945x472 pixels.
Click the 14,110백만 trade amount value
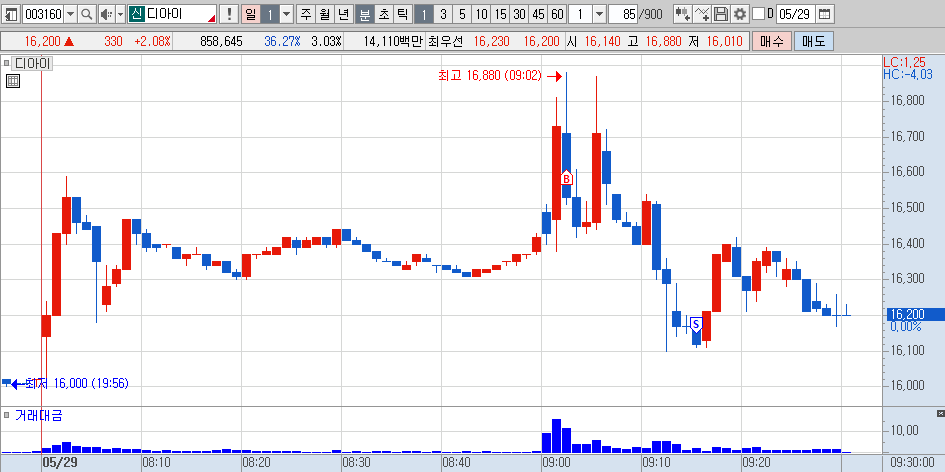click(x=393, y=42)
